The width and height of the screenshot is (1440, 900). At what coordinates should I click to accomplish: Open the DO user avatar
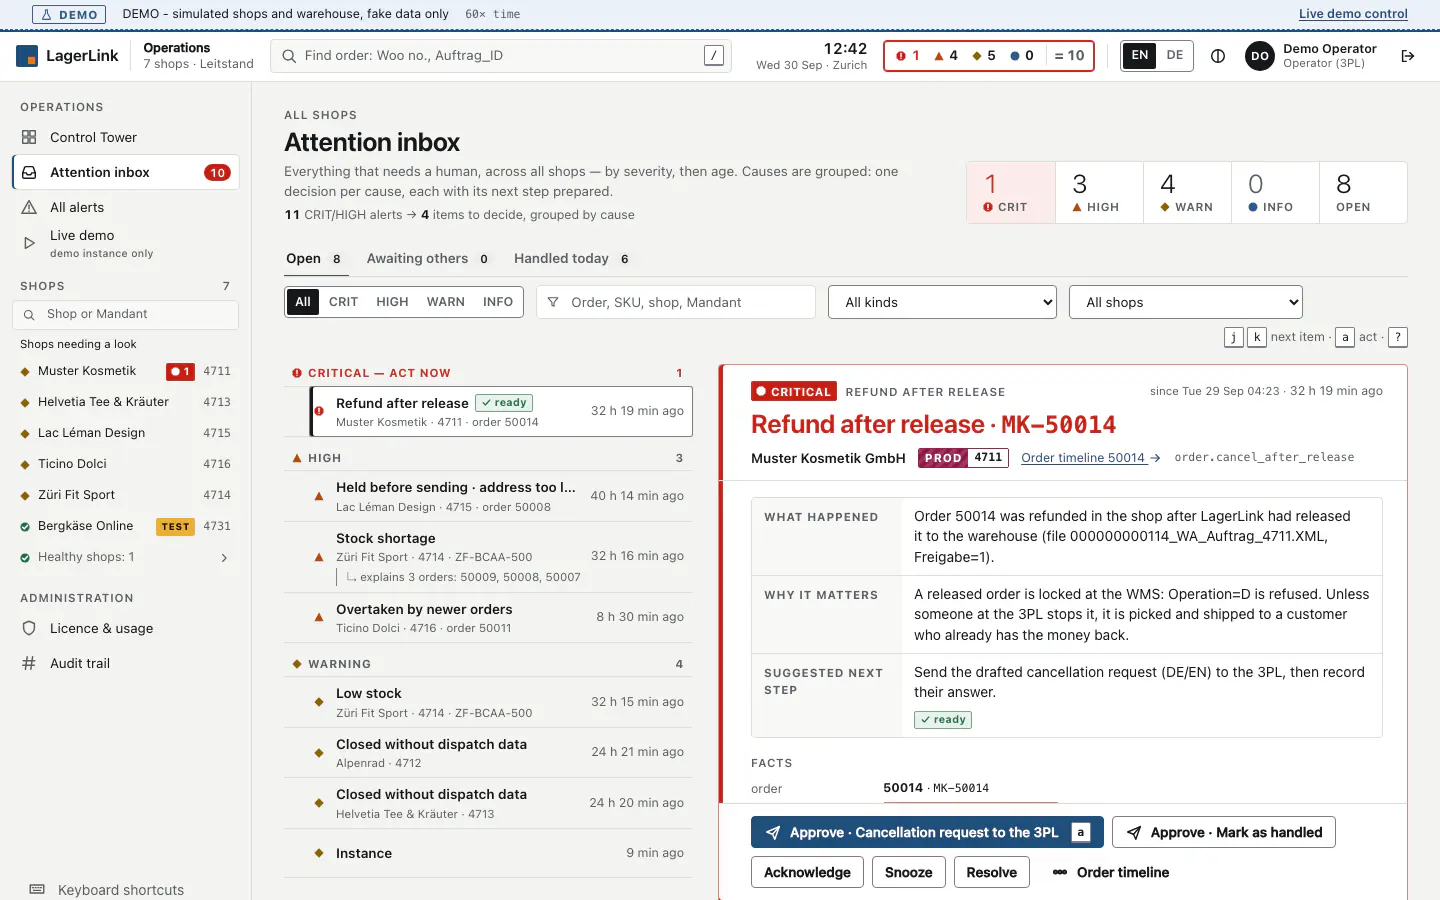click(x=1259, y=56)
